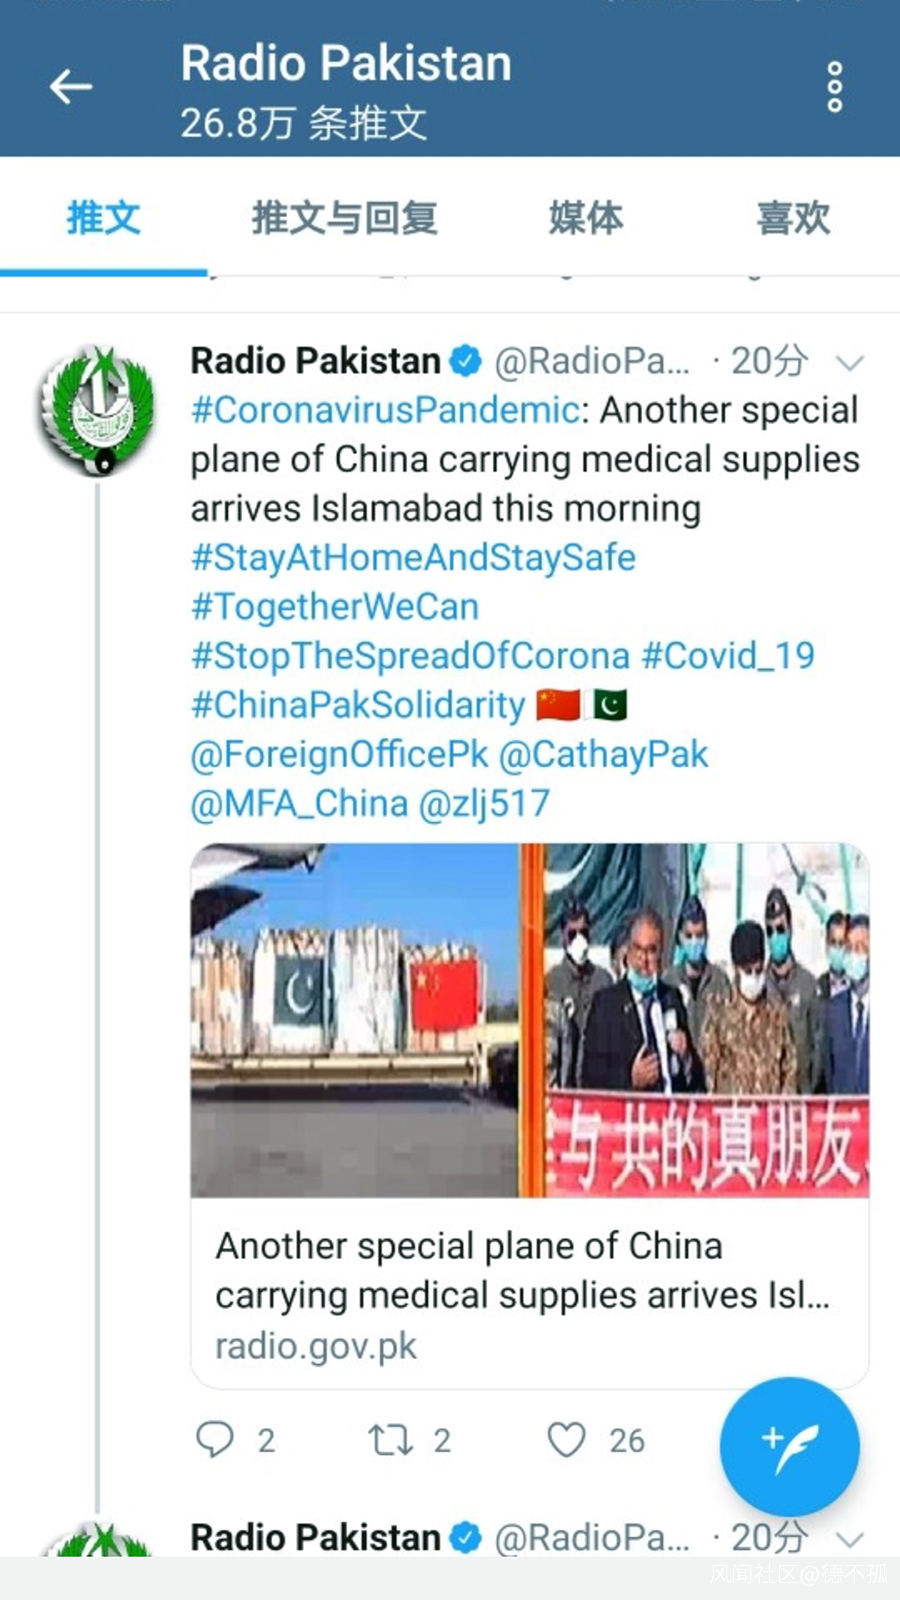Open the three-dot overflow menu
The image size is (900, 1600).
(x=835, y=87)
